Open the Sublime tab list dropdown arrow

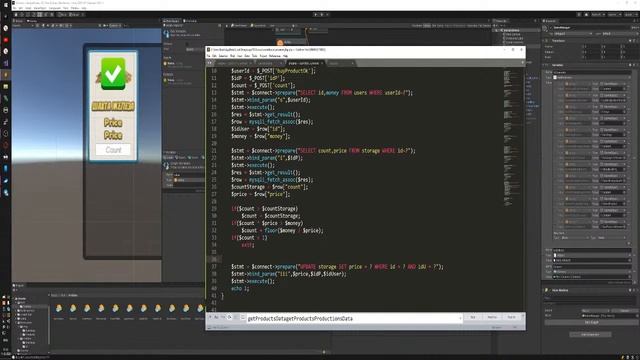point(522,63)
